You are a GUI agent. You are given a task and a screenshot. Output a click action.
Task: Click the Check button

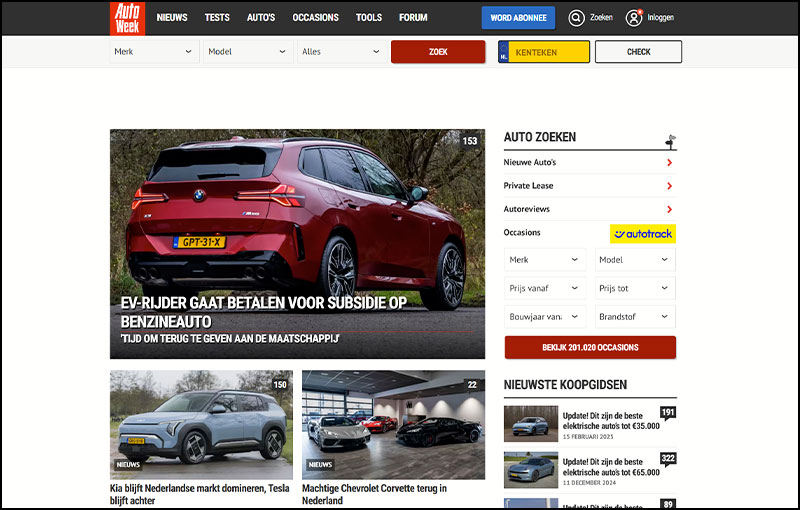click(638, 52)
